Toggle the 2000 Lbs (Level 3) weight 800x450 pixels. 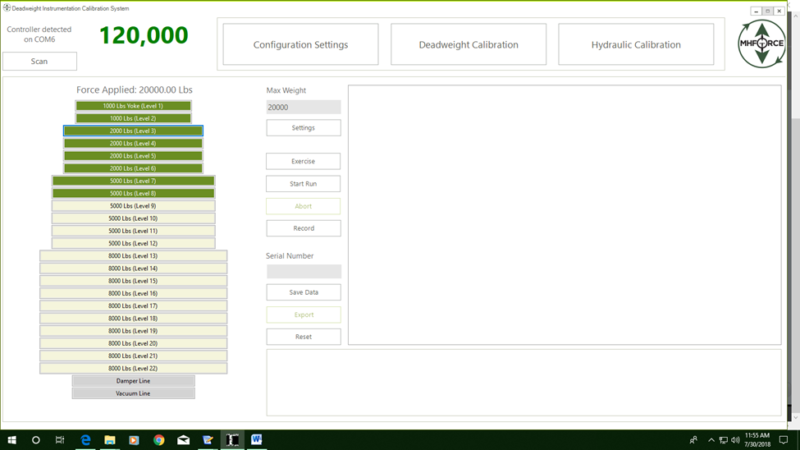point(133,131)
